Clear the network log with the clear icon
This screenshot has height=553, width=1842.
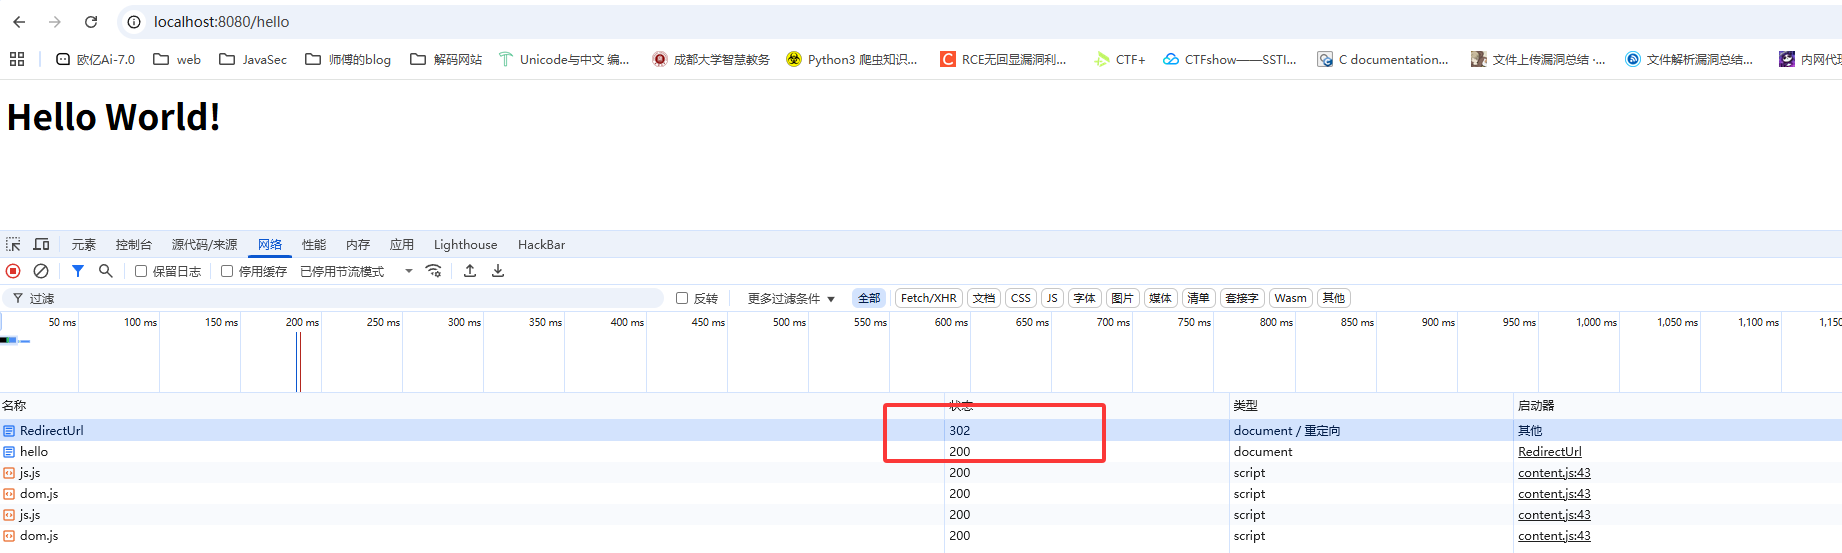click(41, 271)
